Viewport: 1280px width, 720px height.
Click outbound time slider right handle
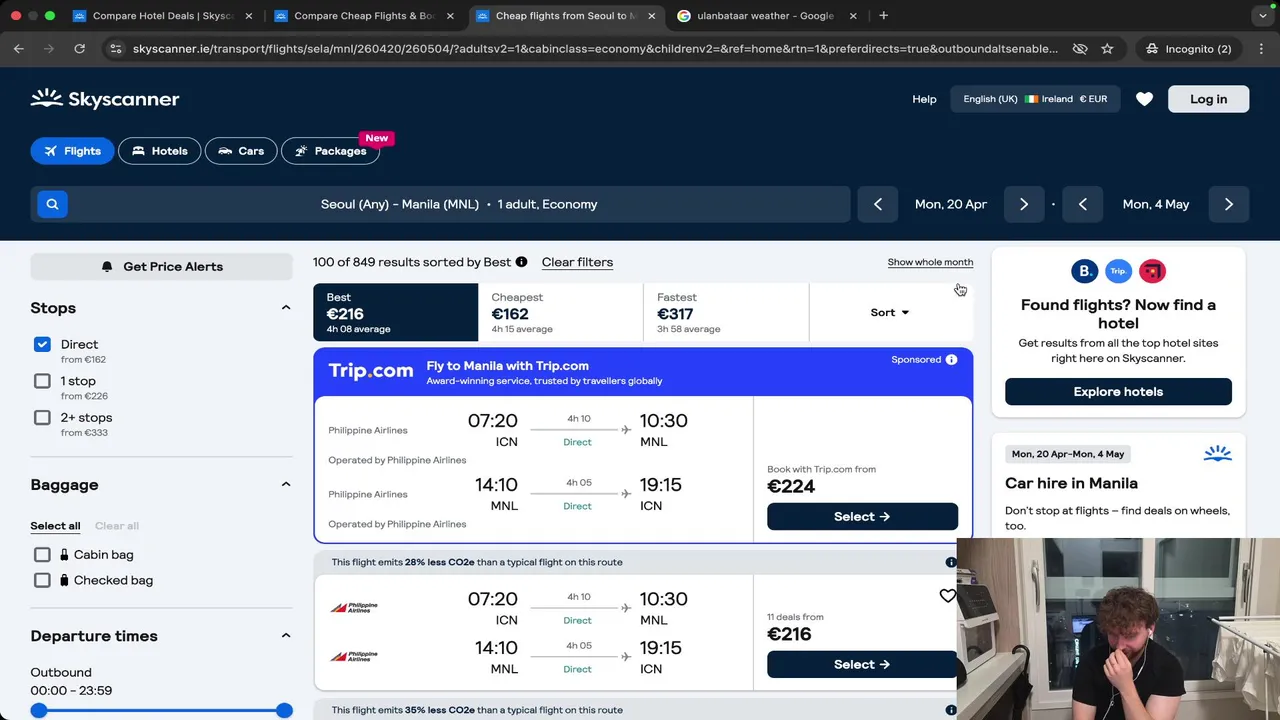point(284,710)
